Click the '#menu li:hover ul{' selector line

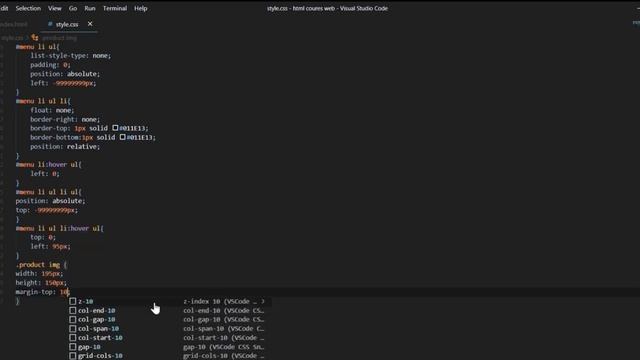[x=49, y=164]
